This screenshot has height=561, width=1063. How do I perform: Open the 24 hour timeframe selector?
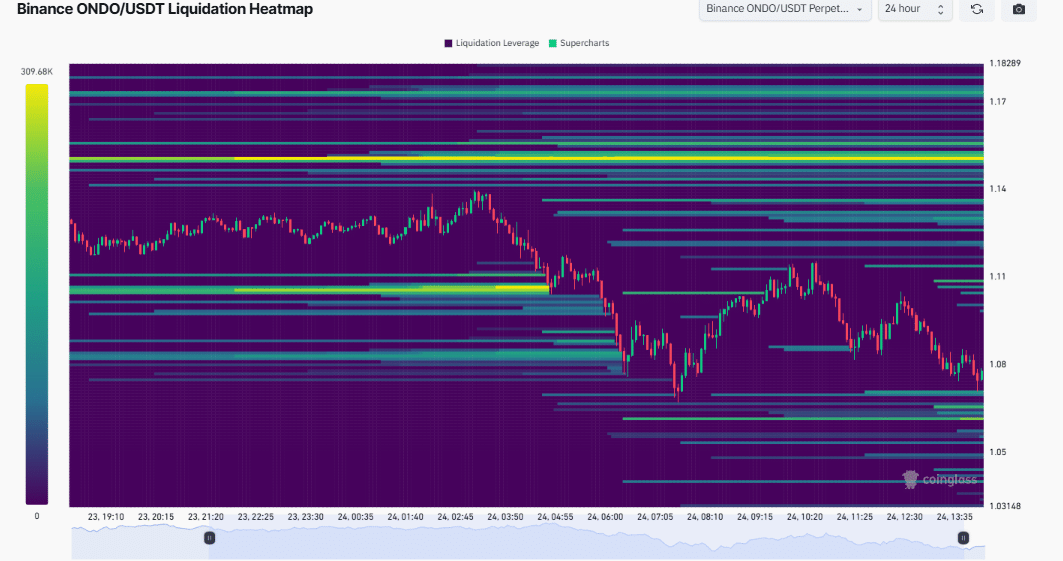coord(914,9)
